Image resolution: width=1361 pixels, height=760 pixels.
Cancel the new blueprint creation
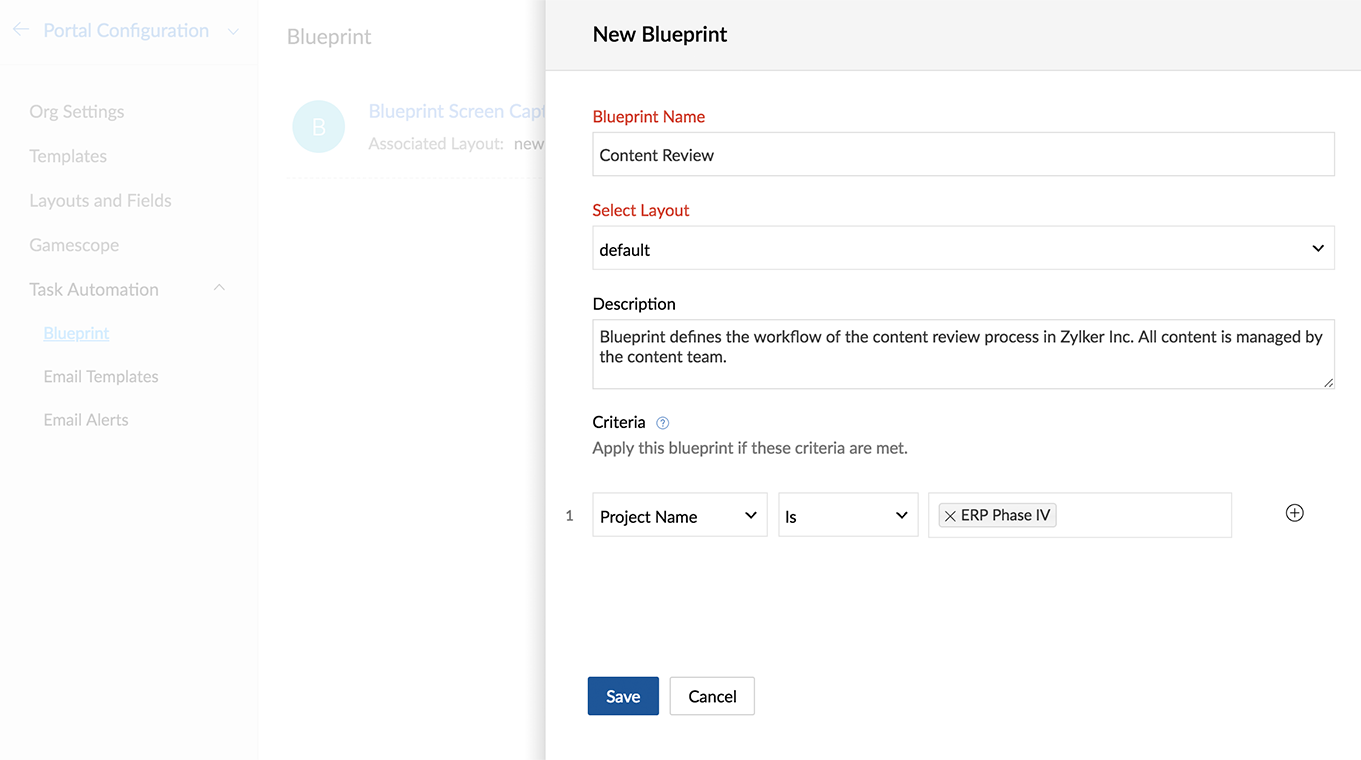711,696
